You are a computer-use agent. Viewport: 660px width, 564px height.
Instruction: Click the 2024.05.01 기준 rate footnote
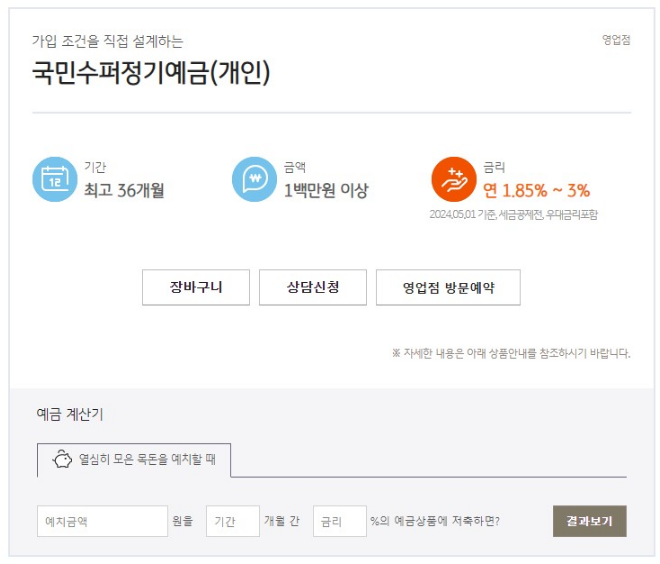(x=514, y=214)
